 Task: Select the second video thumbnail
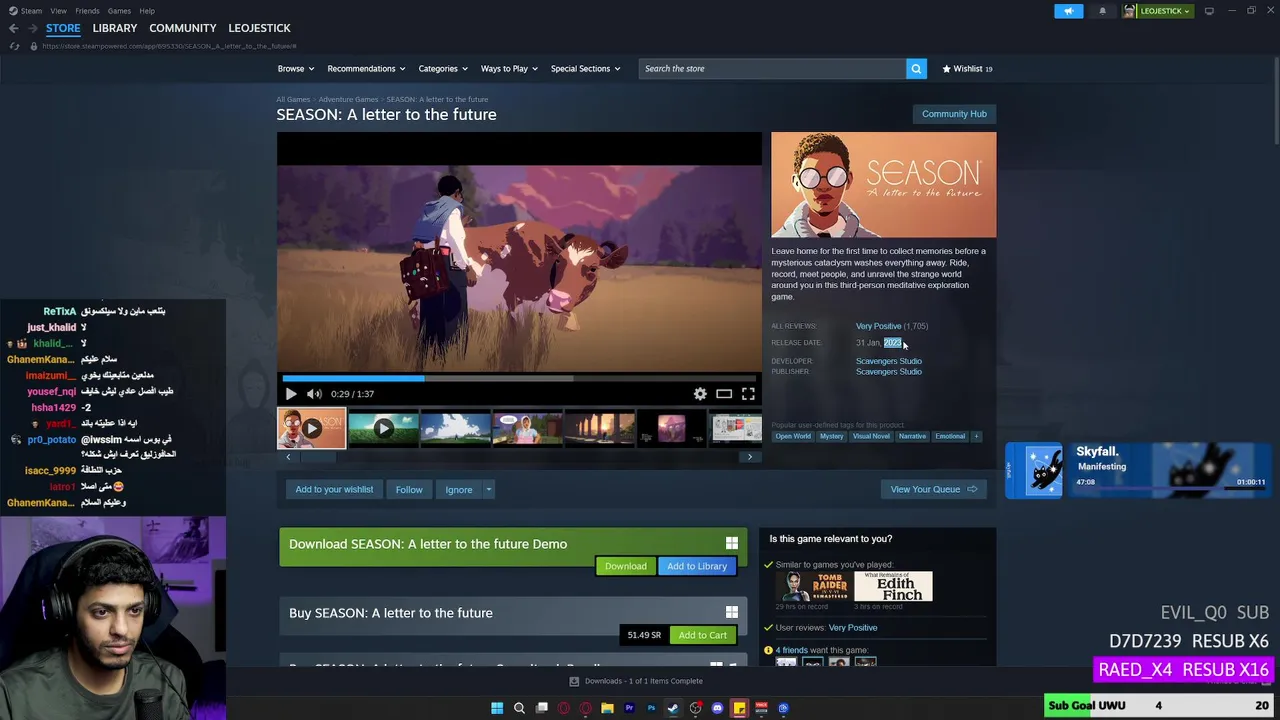click(383, 428)
